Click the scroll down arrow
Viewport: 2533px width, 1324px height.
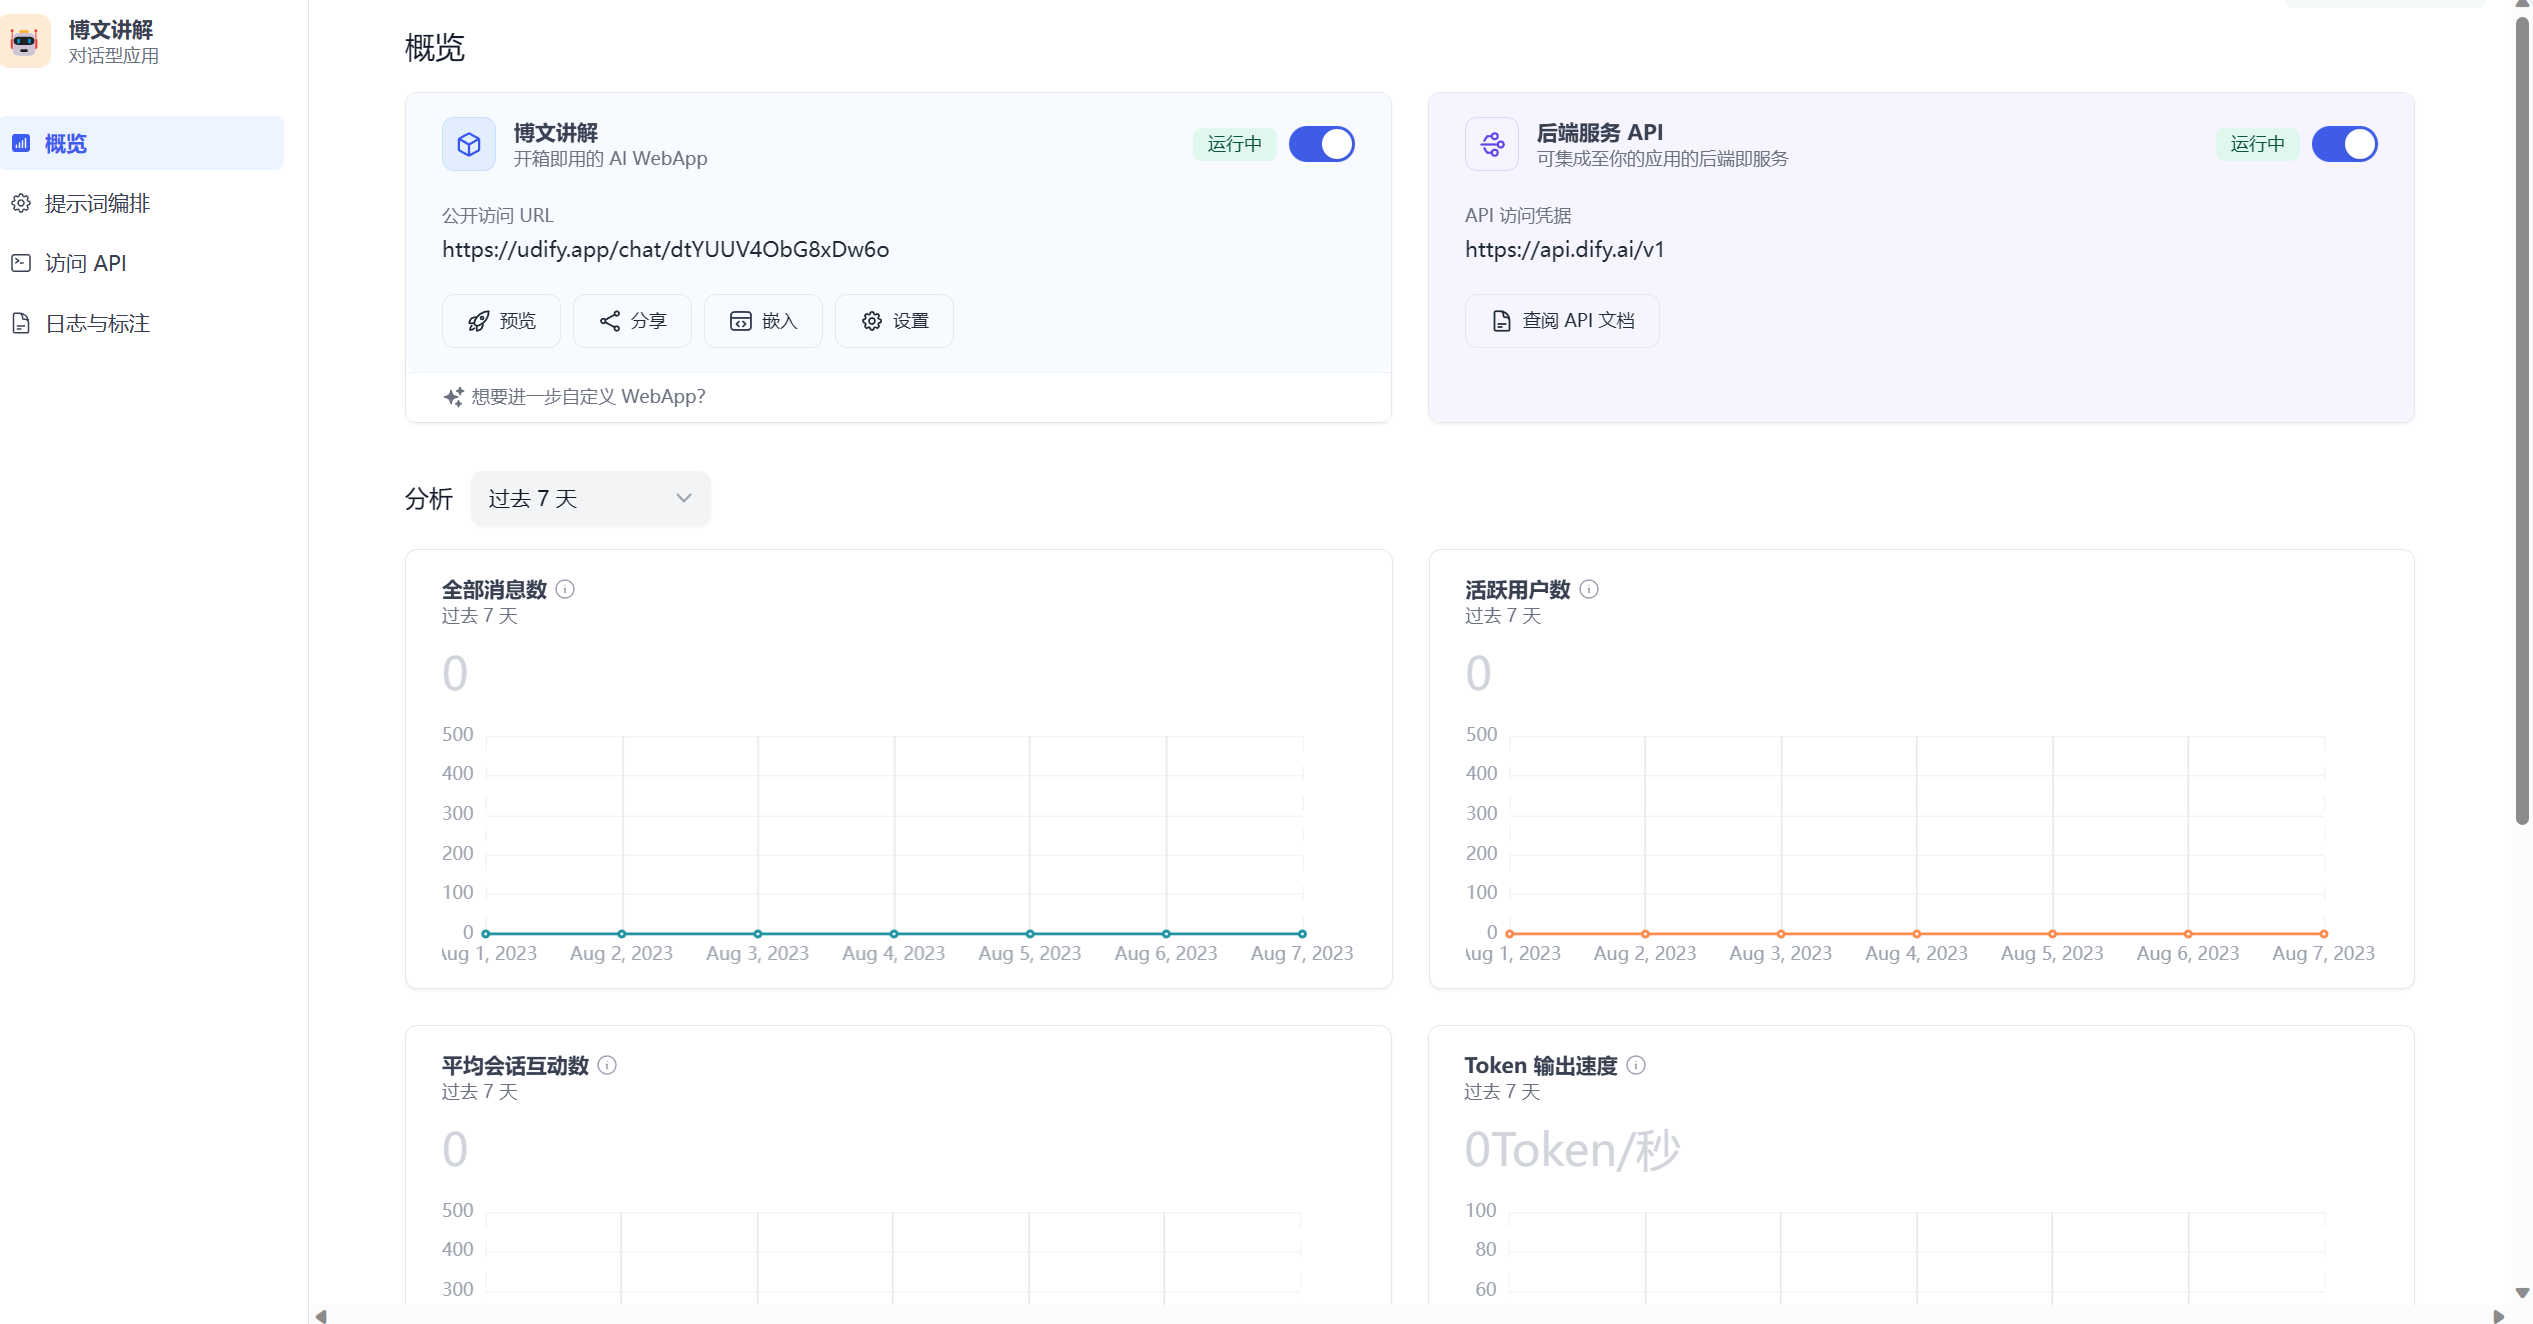[x=2522, y=1293]
